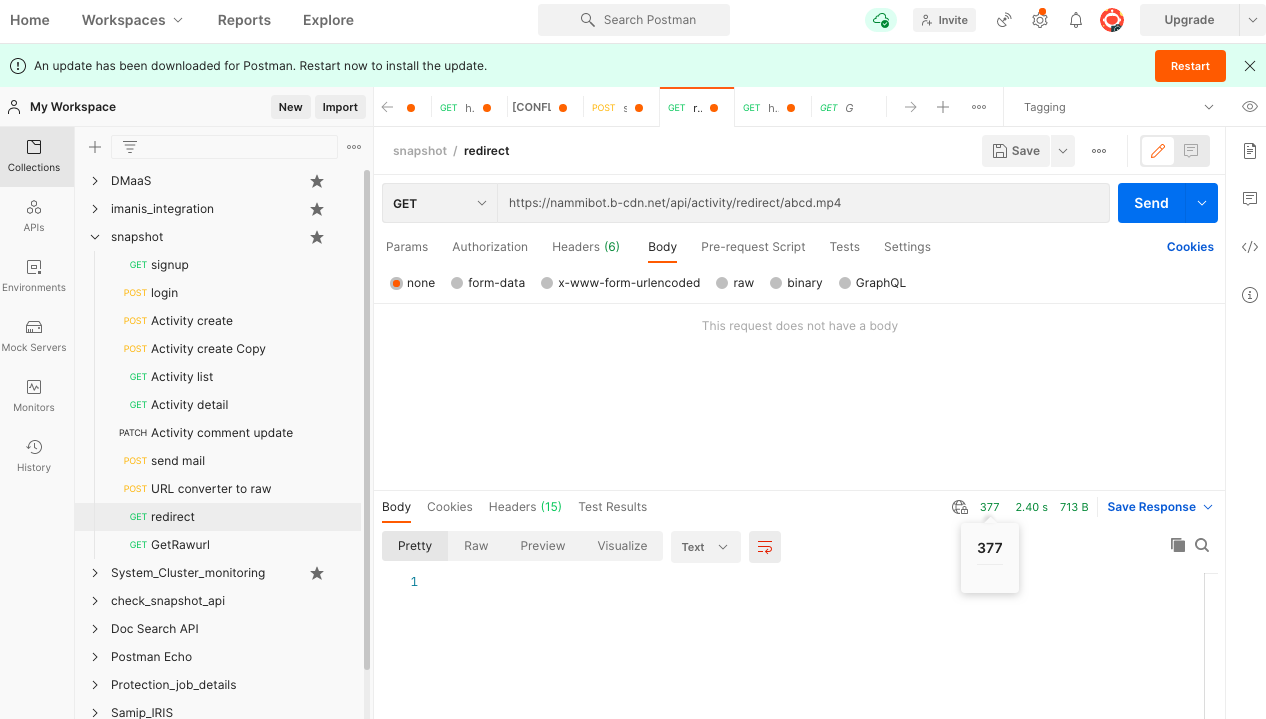Open the Monitors sidebar panel
This screenshot has height=719, width=1266.
pyautogui.click(x=34, y=396)
